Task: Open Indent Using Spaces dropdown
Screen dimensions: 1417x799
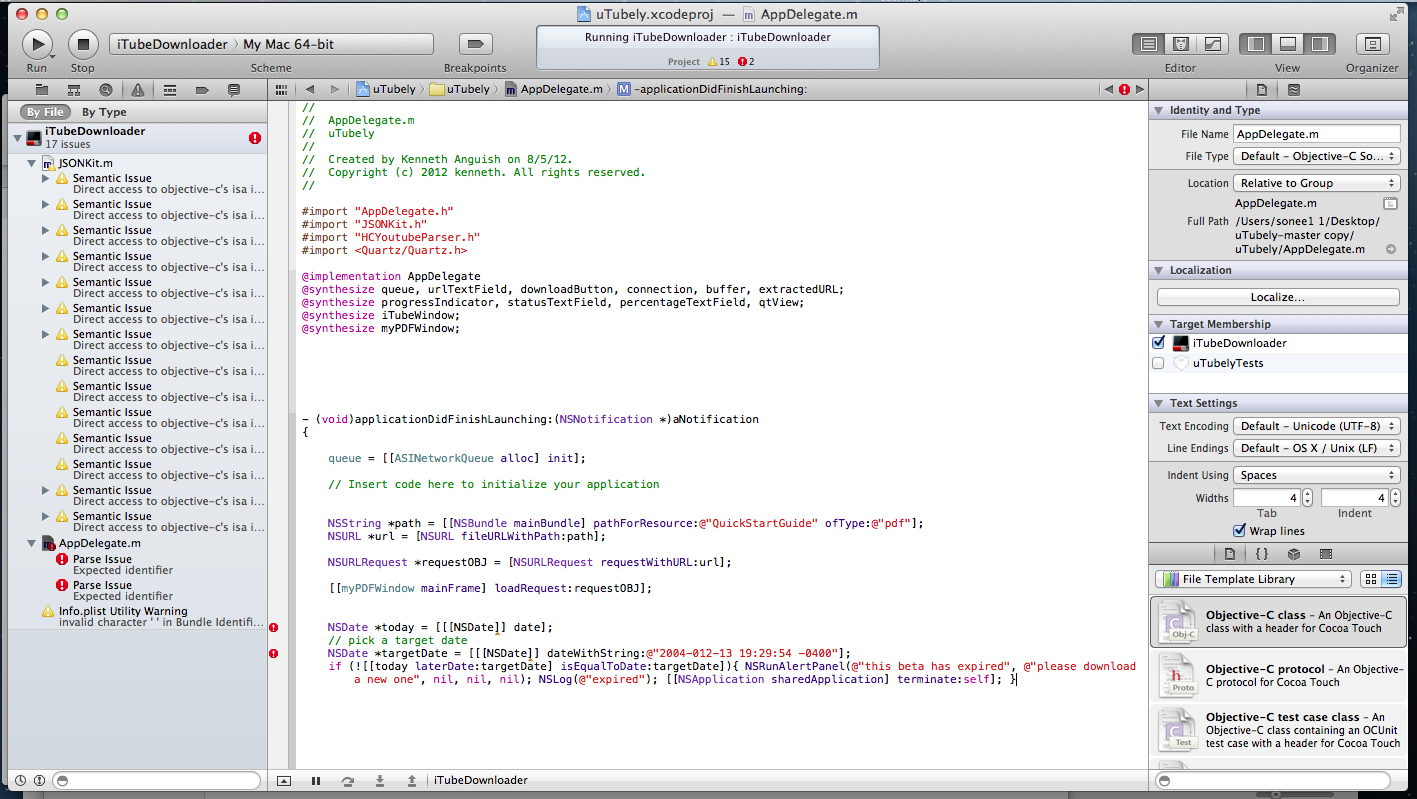Action: [1317, 475]
